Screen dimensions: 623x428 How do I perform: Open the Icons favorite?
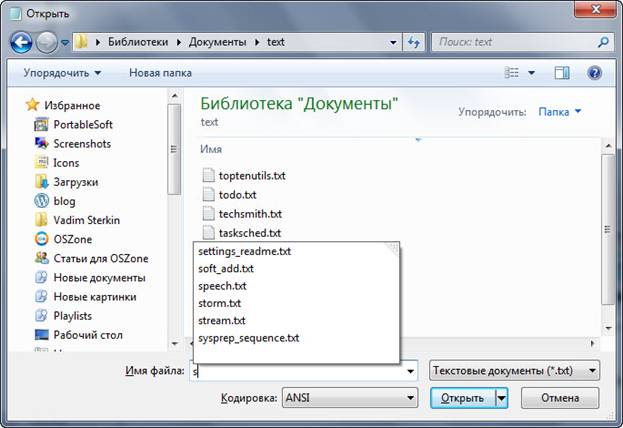66,163
